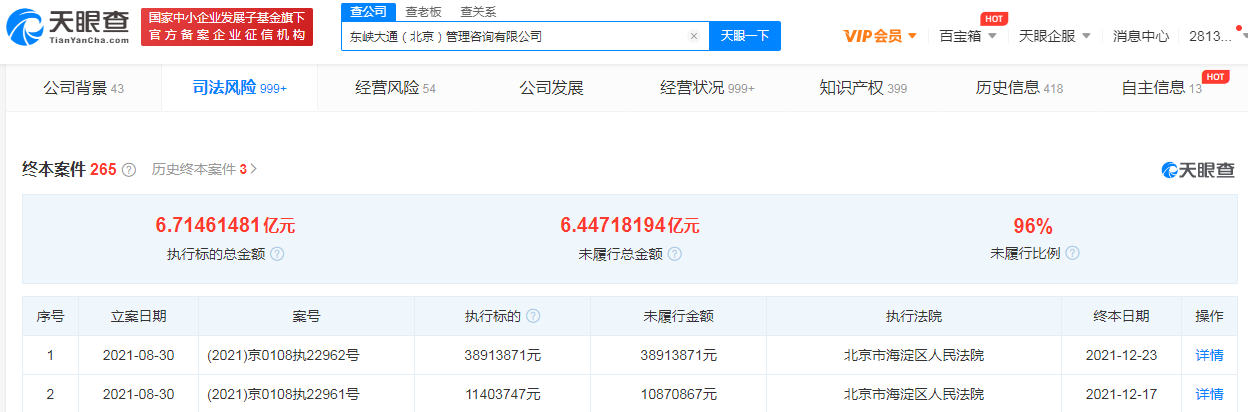Click 终本日期 2021-12-17 cell
Image resolution: width=1248 pixels, height=412 pixels.
click(x=1121, y=394)
